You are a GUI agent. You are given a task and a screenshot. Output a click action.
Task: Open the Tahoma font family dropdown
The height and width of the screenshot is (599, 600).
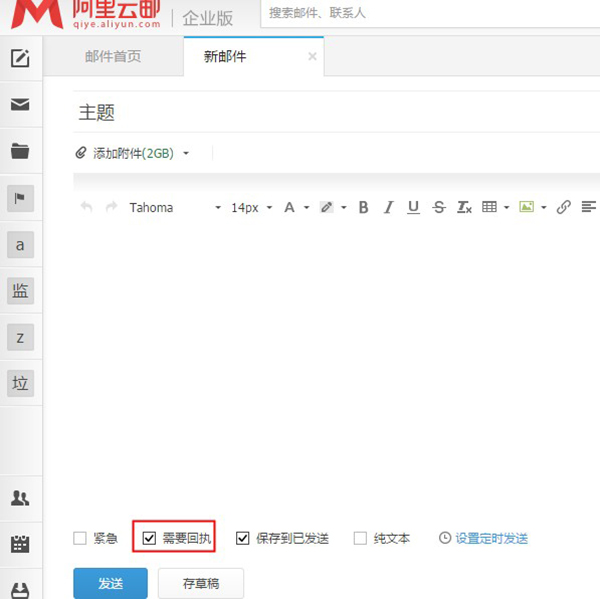click(174, 207)
